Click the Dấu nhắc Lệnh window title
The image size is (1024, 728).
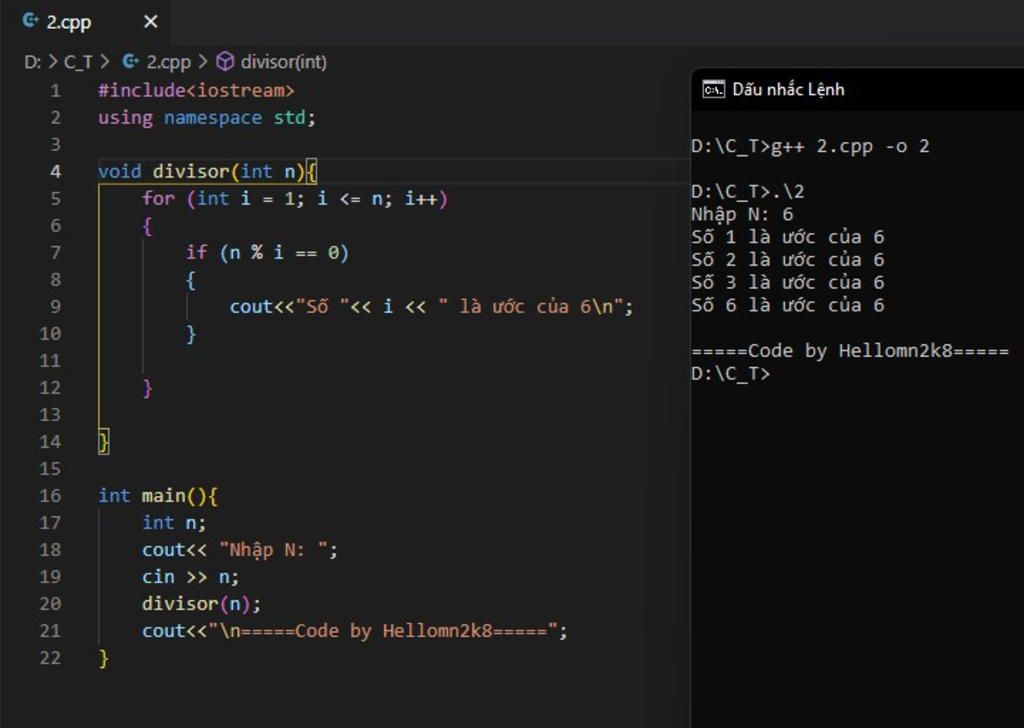click(788, 89)
